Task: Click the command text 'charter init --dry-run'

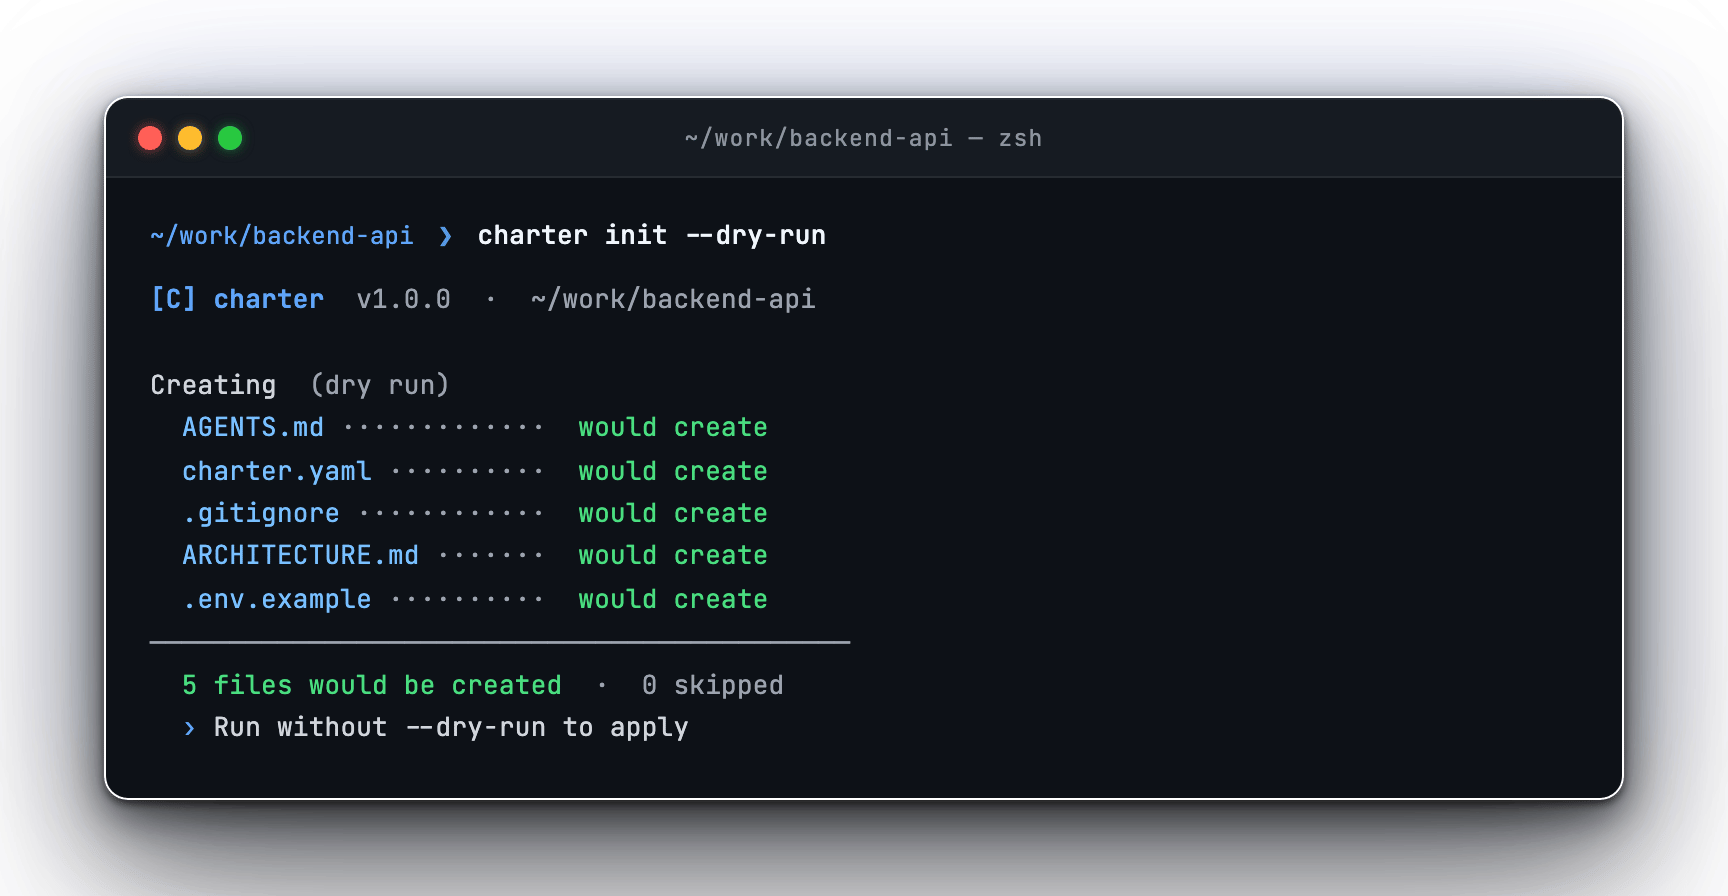Action: [x=652, y=236]
